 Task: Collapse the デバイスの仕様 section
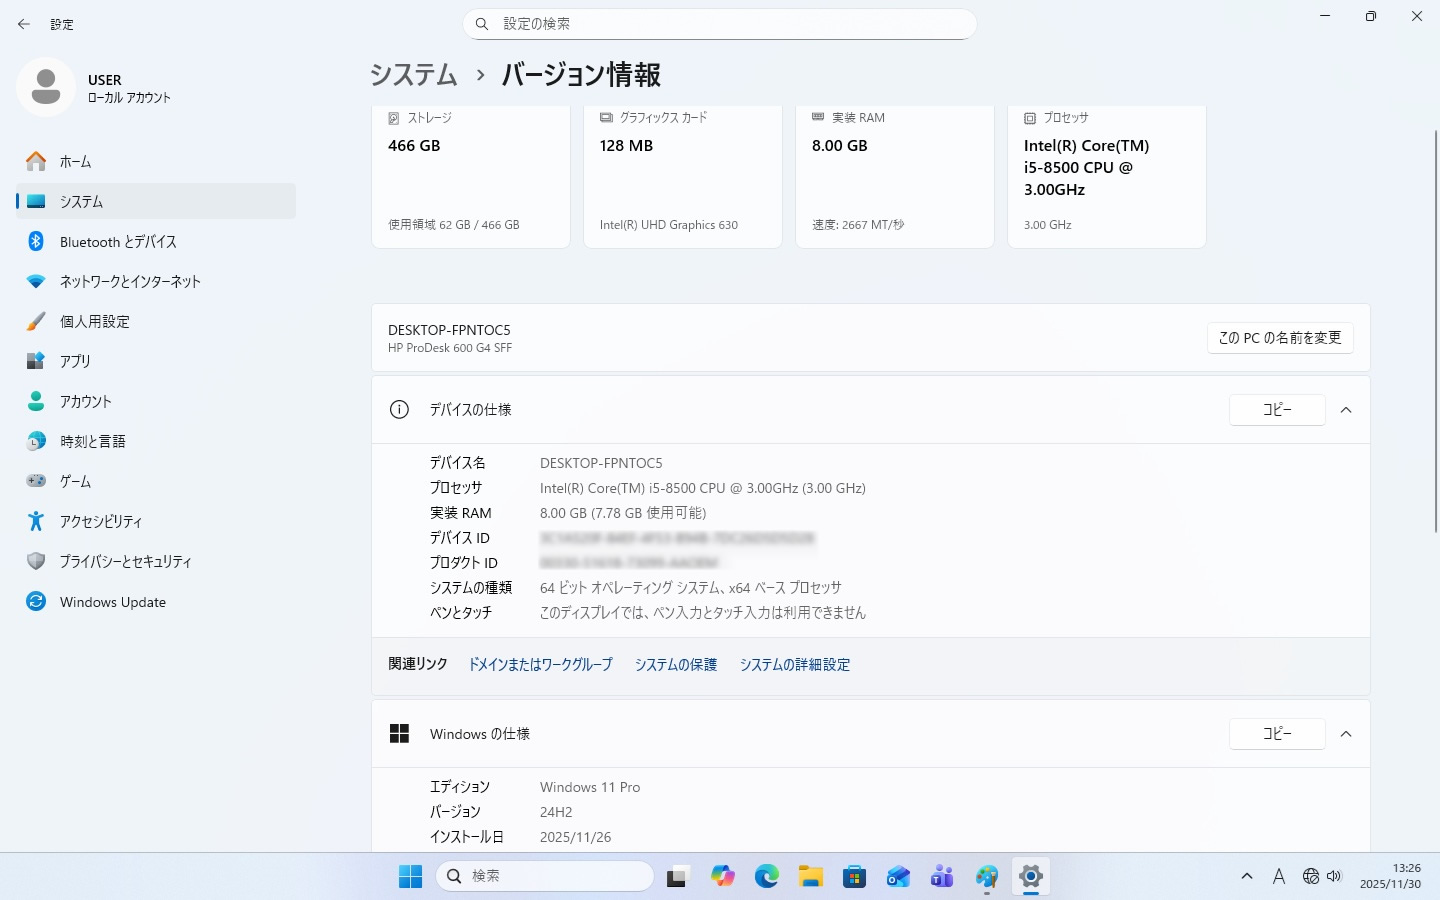[1346, 410]
